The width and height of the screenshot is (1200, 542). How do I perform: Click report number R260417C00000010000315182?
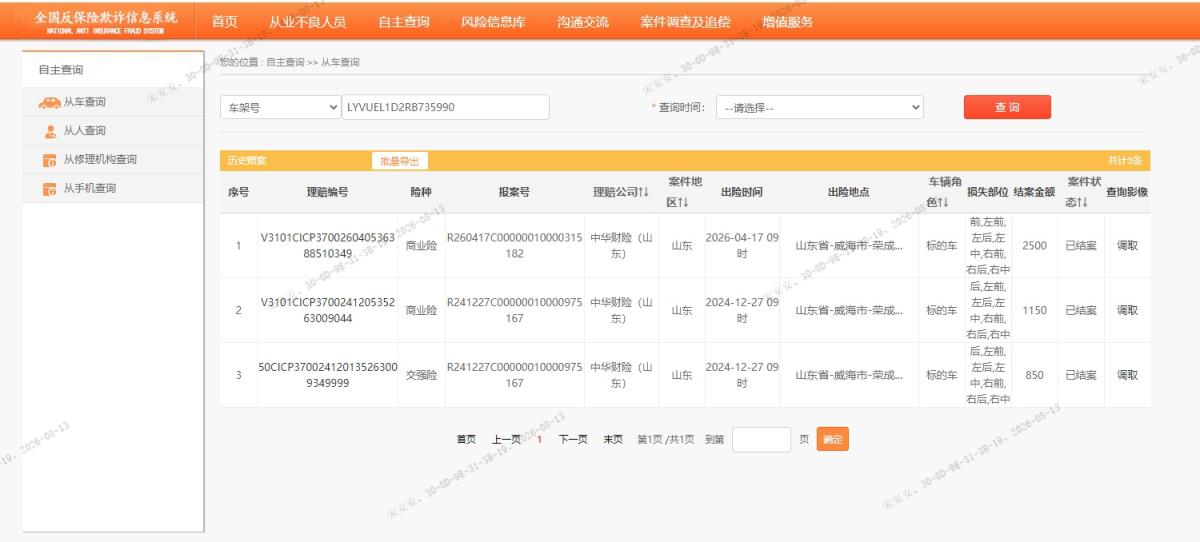[514, 245]
